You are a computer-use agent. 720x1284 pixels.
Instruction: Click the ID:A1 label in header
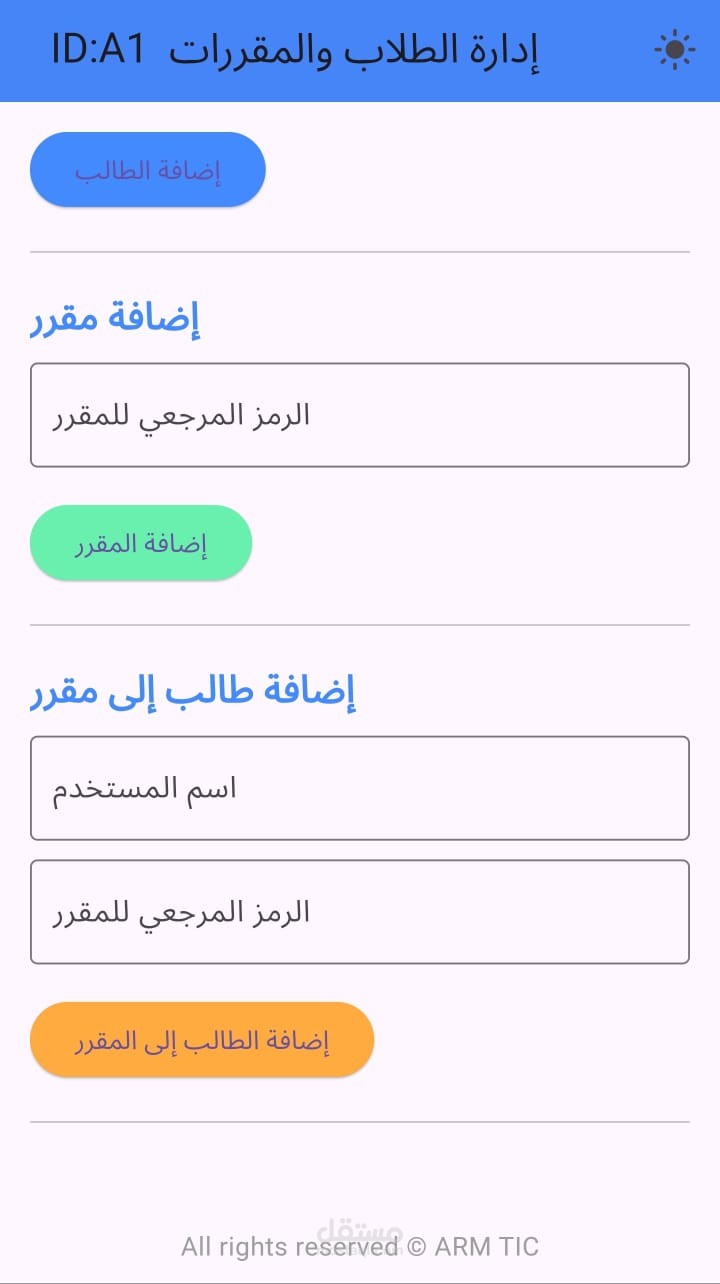click(98, 50)
